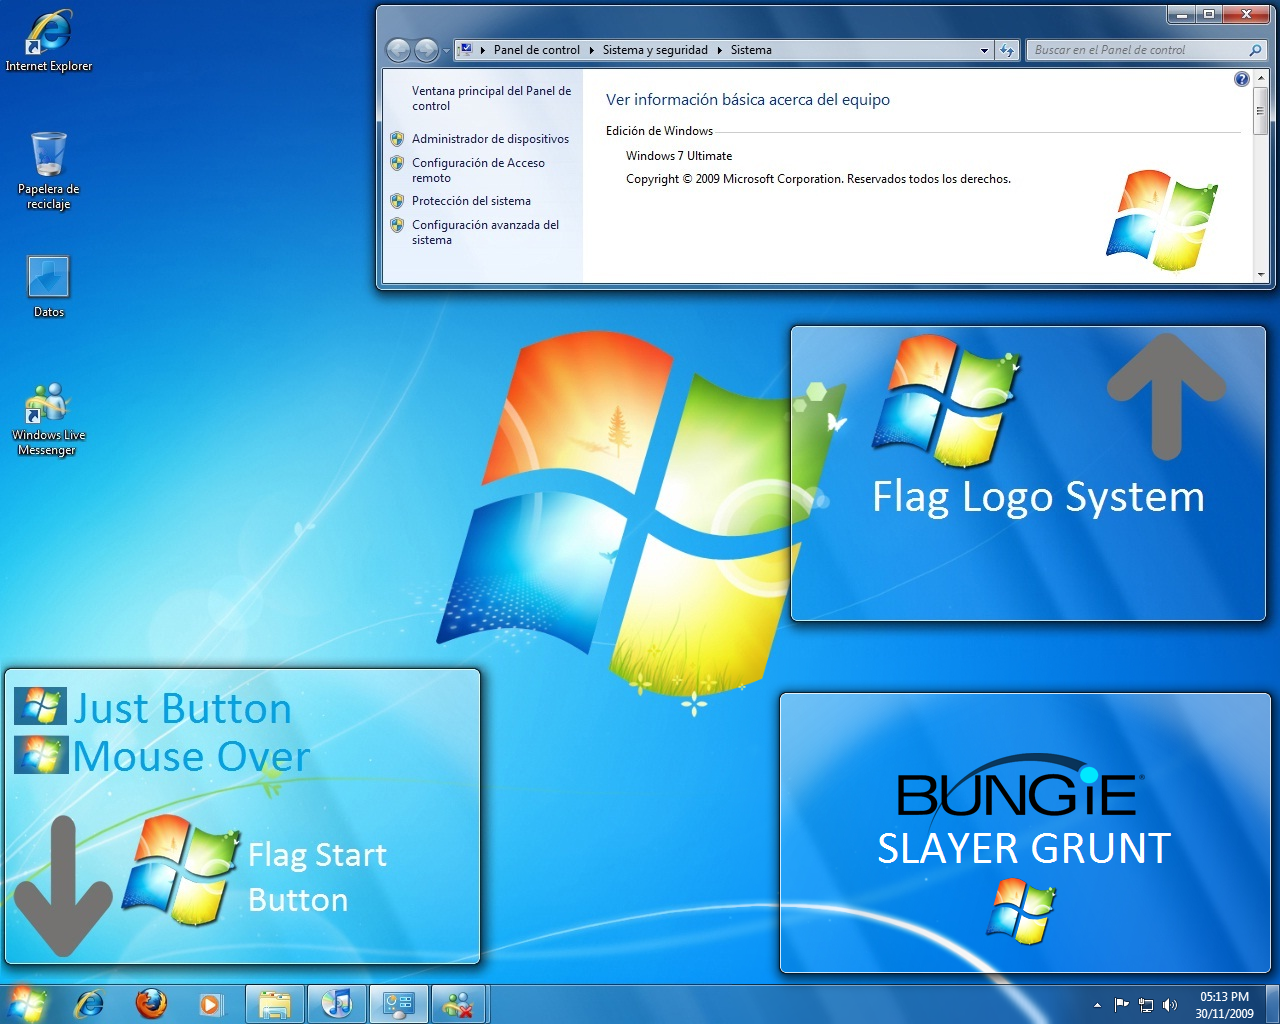1280x1024 pixels.
Task: Open Windows Live Messenger from the taskbar
Action: coord(459,1004)
